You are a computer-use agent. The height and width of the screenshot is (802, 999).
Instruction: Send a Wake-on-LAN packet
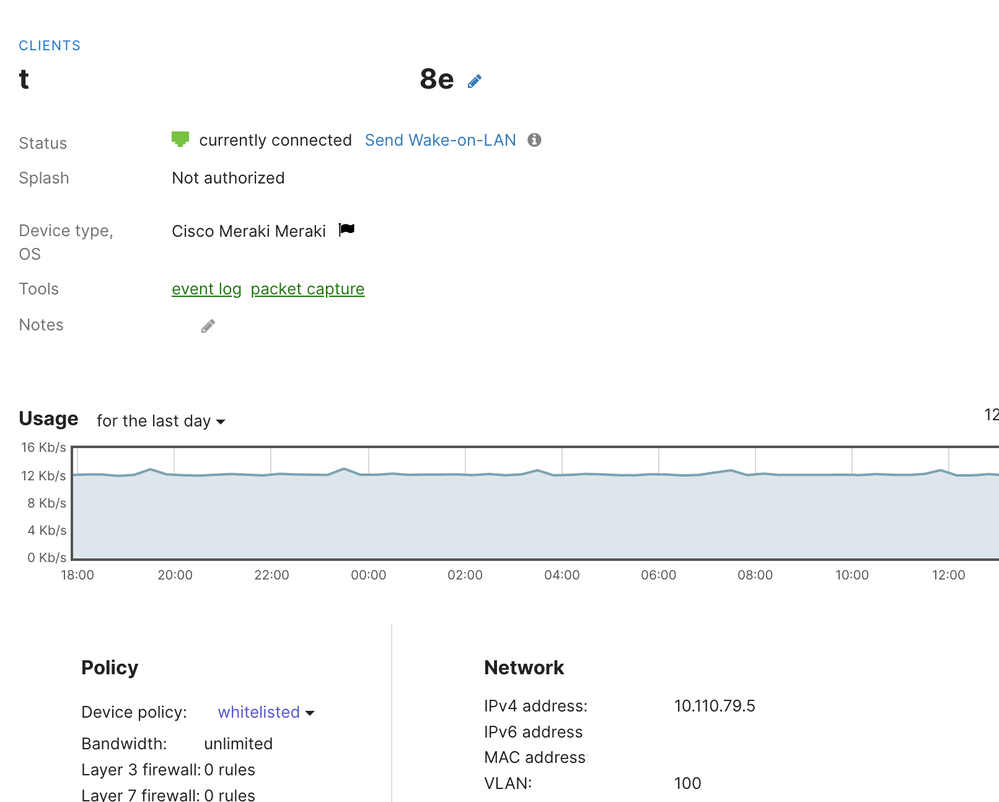click(x=440, y=140)
